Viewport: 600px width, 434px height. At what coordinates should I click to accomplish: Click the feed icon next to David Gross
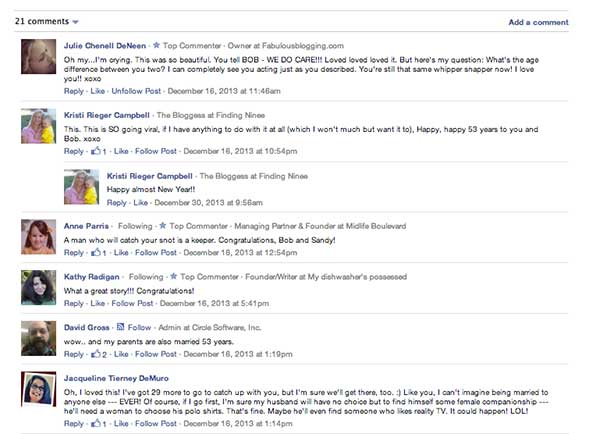pos(121,327)
